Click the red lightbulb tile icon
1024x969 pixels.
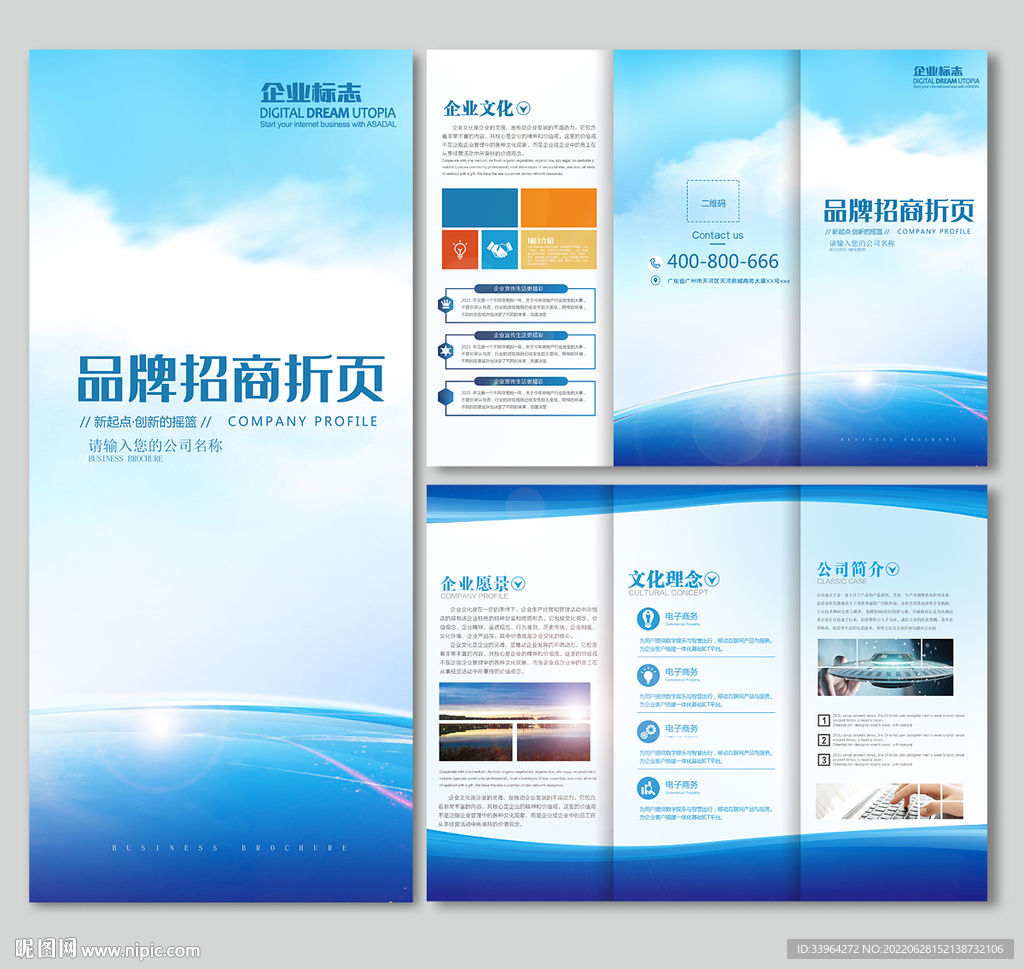[x=460, y=249]
